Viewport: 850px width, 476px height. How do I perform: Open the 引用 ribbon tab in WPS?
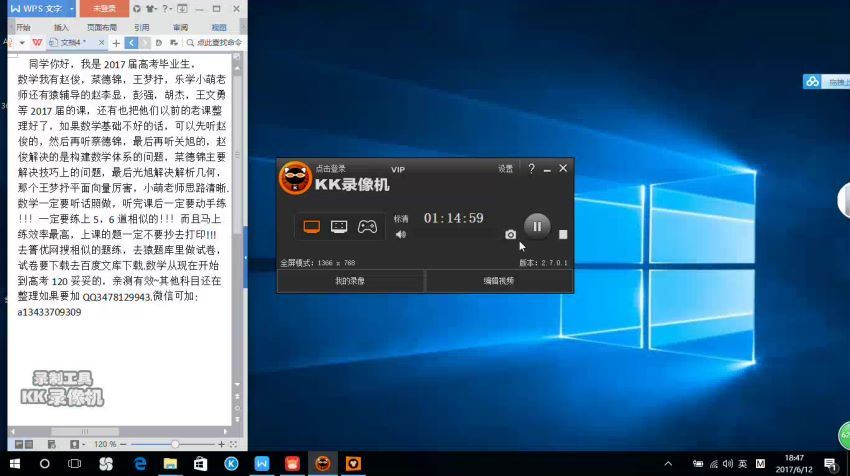(141, 27)
